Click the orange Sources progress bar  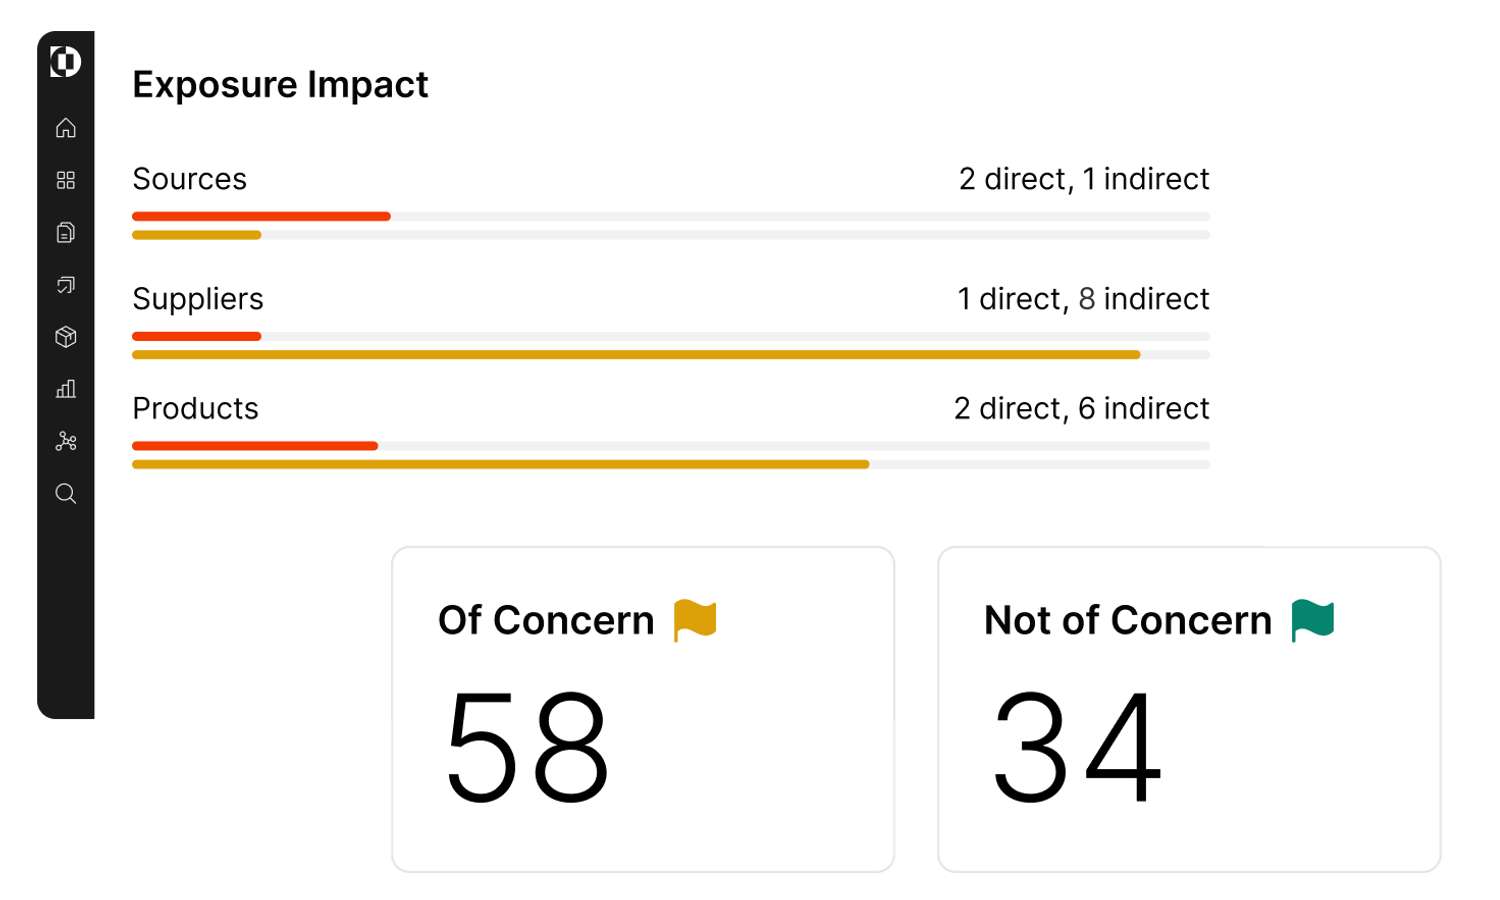point(260,215)
